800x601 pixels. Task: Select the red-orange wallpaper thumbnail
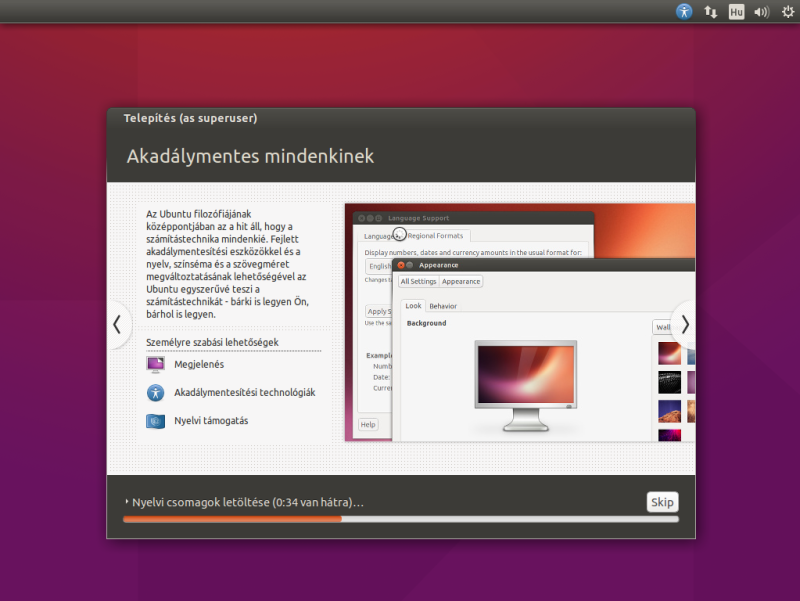tap(669, 353)
